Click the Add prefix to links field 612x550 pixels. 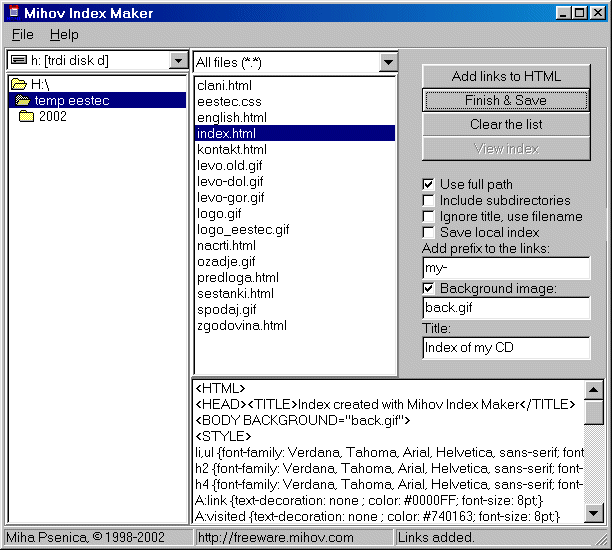(x=506, y=268)
